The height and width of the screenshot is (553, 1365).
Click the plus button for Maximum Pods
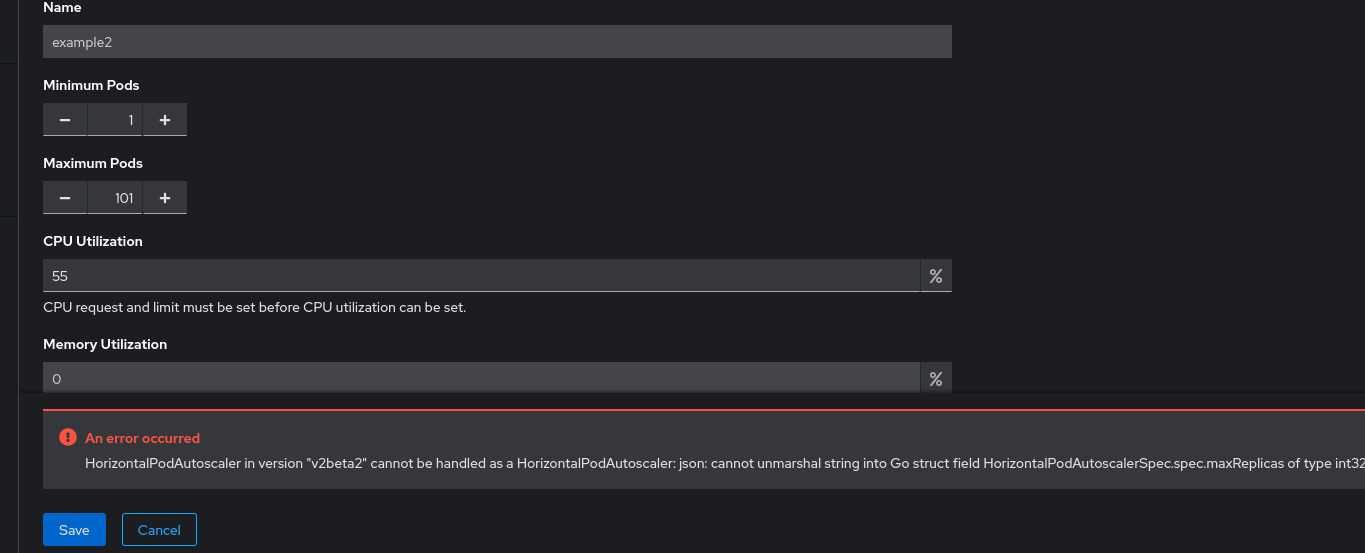(165, 198)
